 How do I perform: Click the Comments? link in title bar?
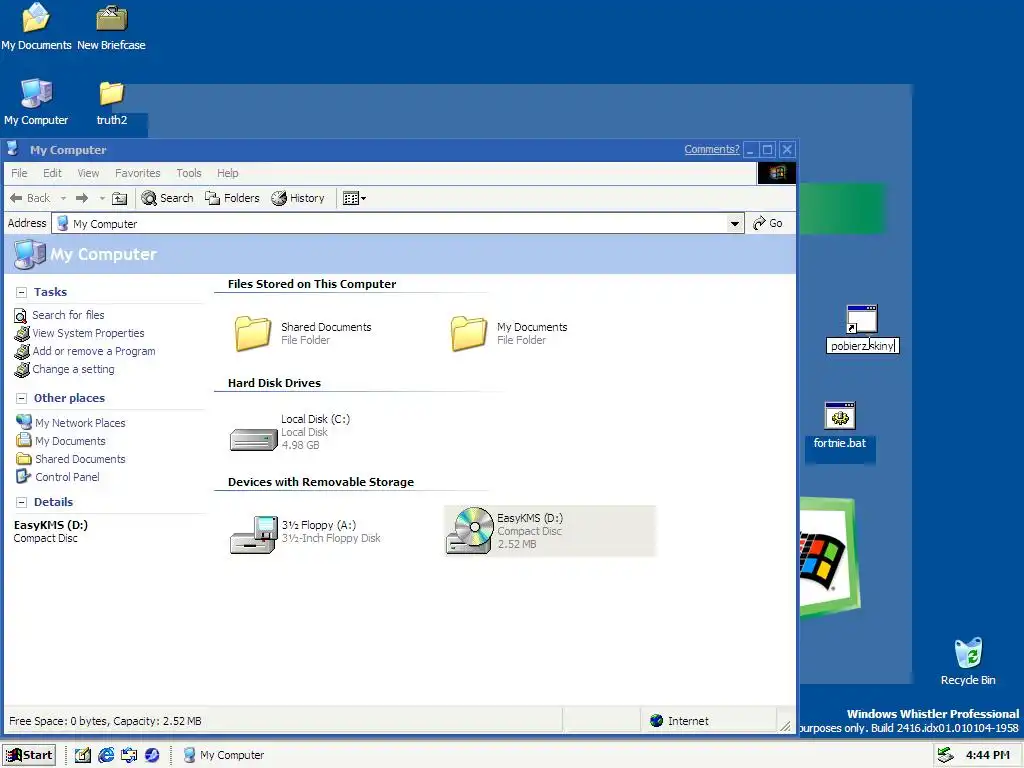(x=712, y=150)
